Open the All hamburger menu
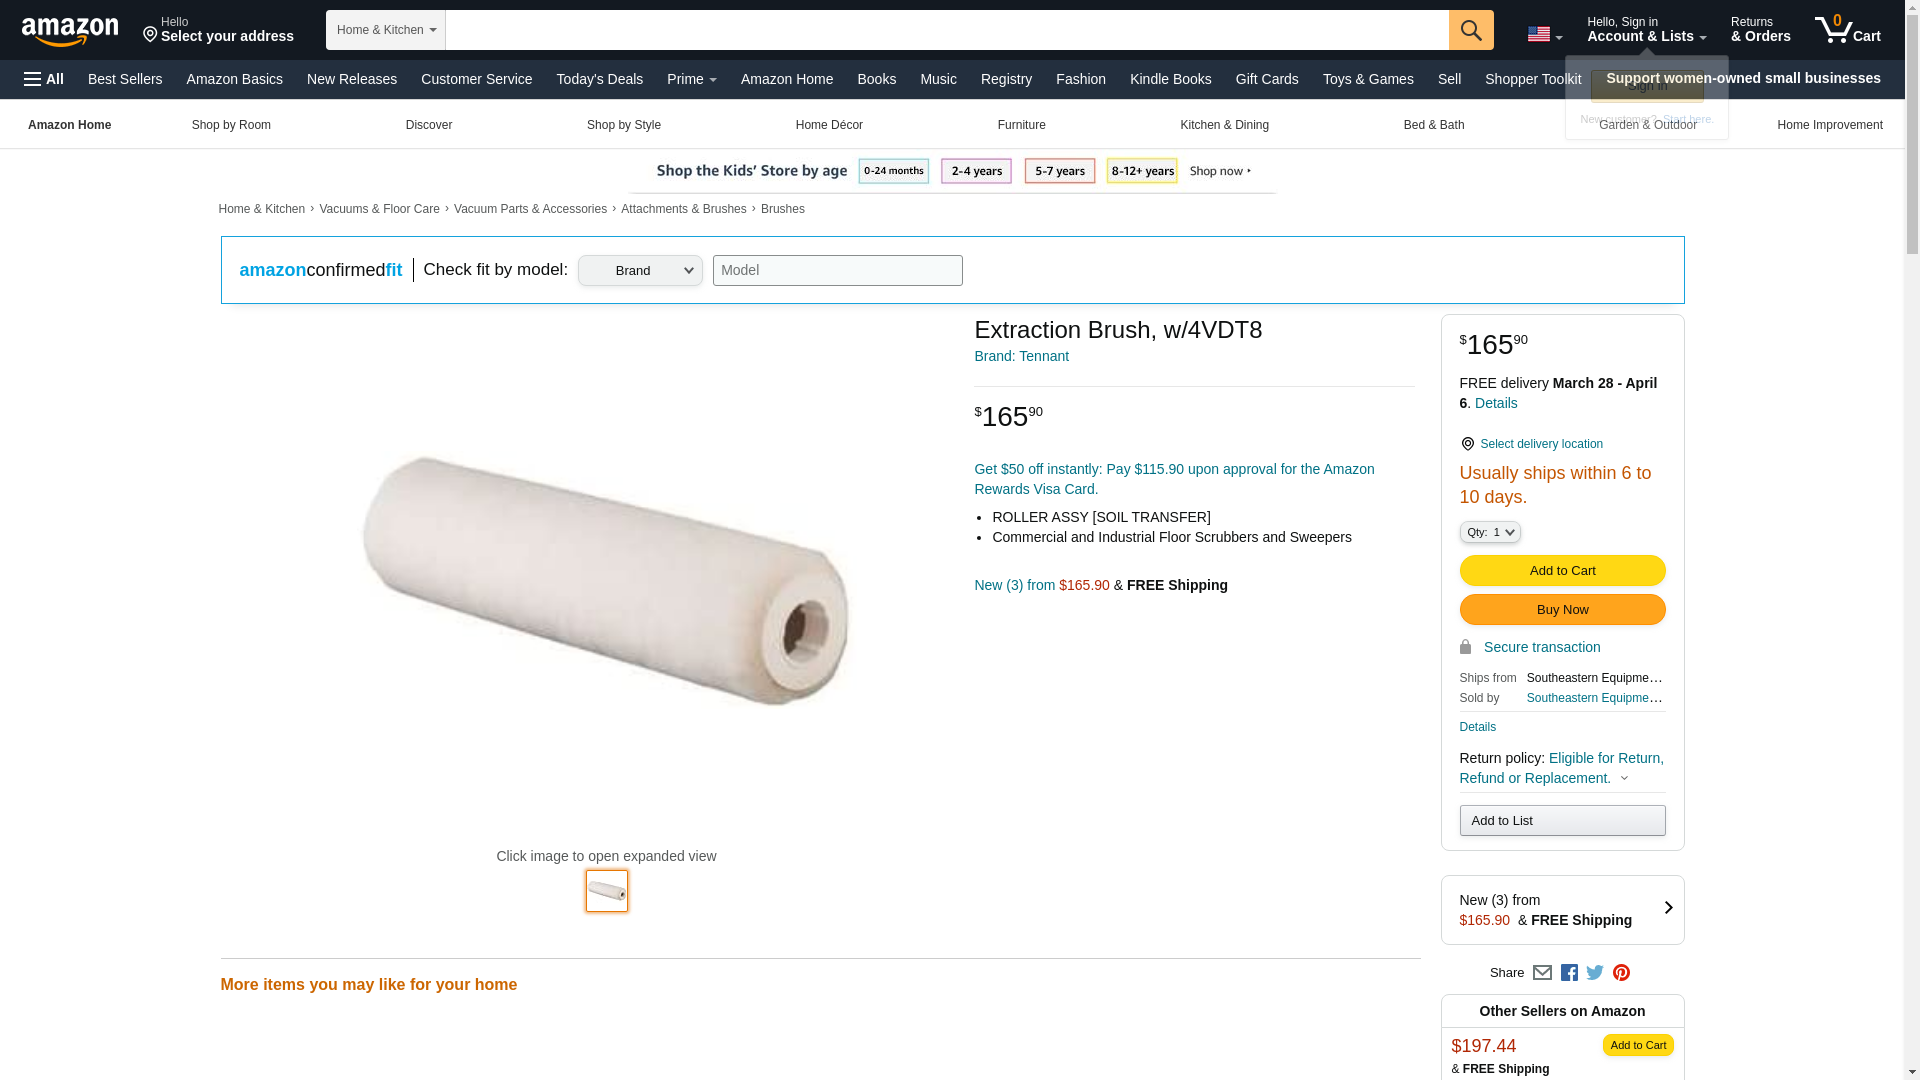The height and width of the screenshot is (1080, 1920). tap(44, 79)
